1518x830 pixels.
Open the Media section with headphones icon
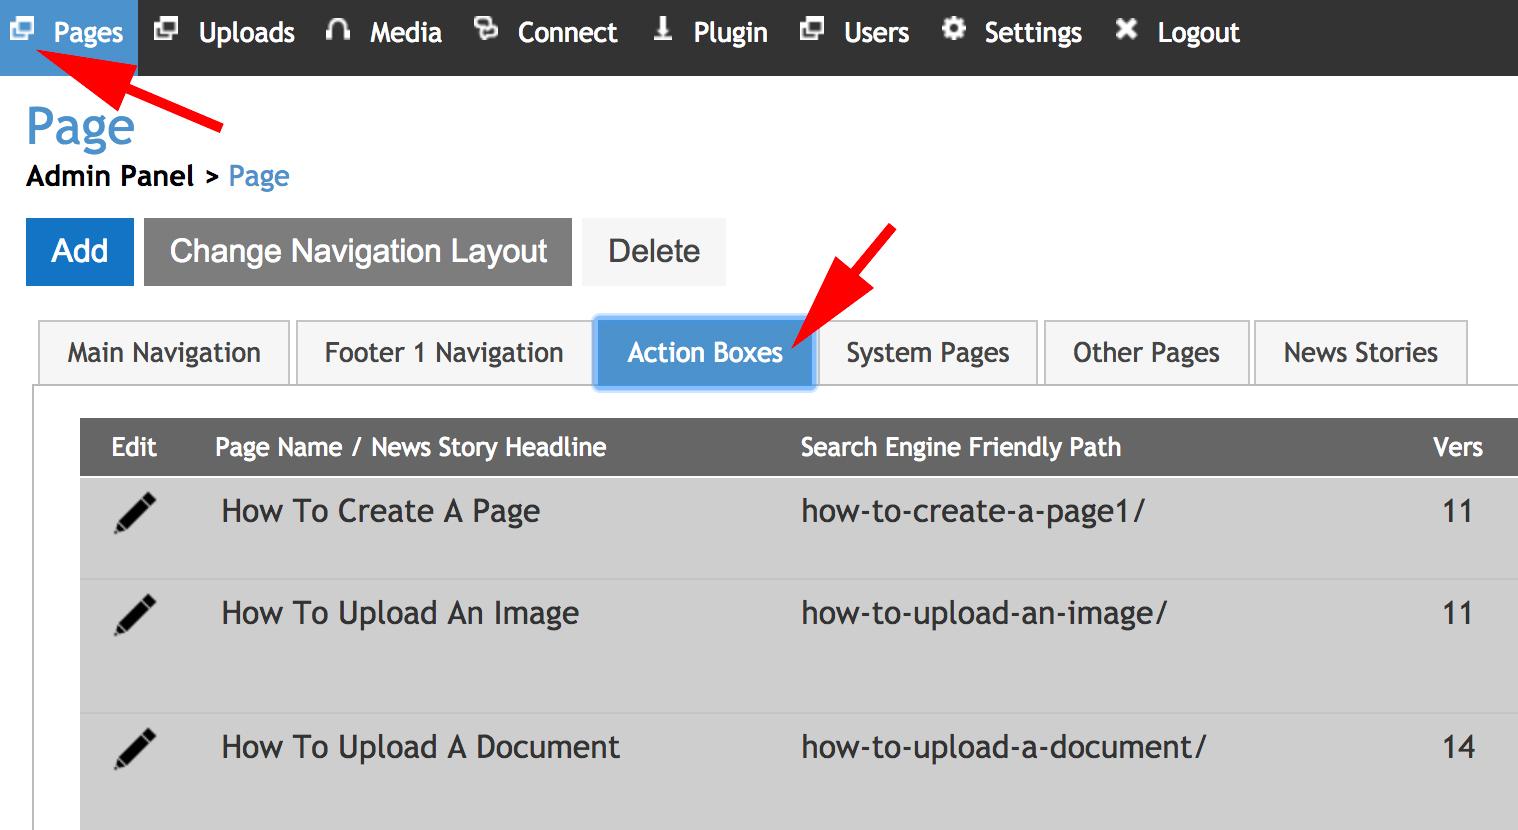pos(384,33)
